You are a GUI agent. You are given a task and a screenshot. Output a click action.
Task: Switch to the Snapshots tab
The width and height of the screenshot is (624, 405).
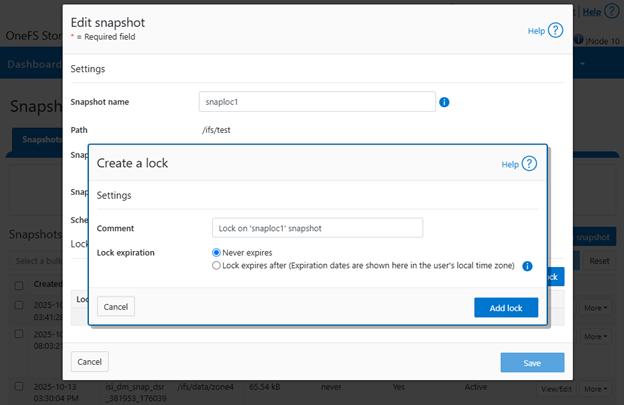click(x=40, y=141)
